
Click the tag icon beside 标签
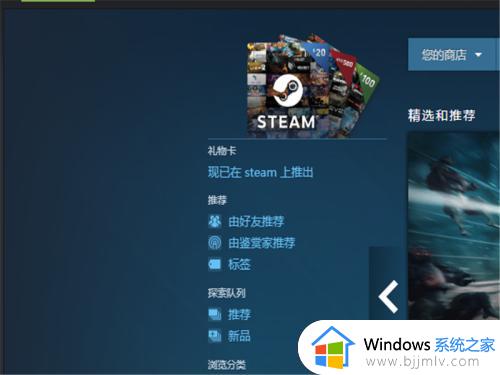[215, 264]
